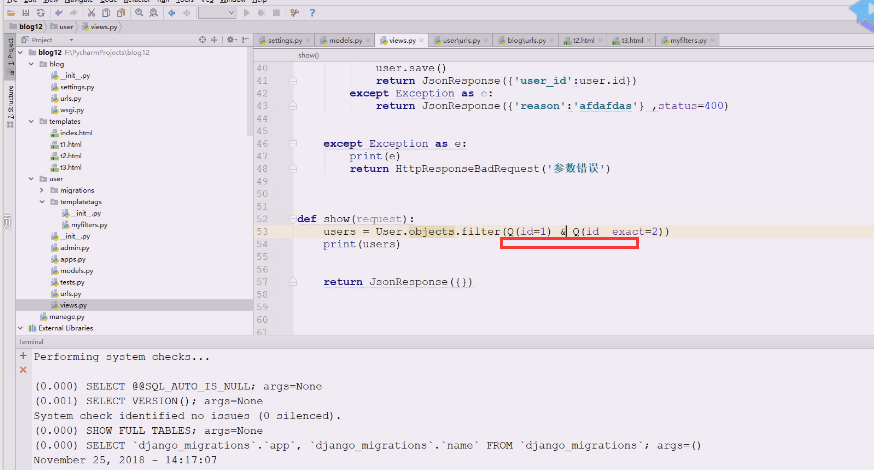The image size is (874, 470).
Task: Undo the last edit
Action: click(x=59, y=13)
